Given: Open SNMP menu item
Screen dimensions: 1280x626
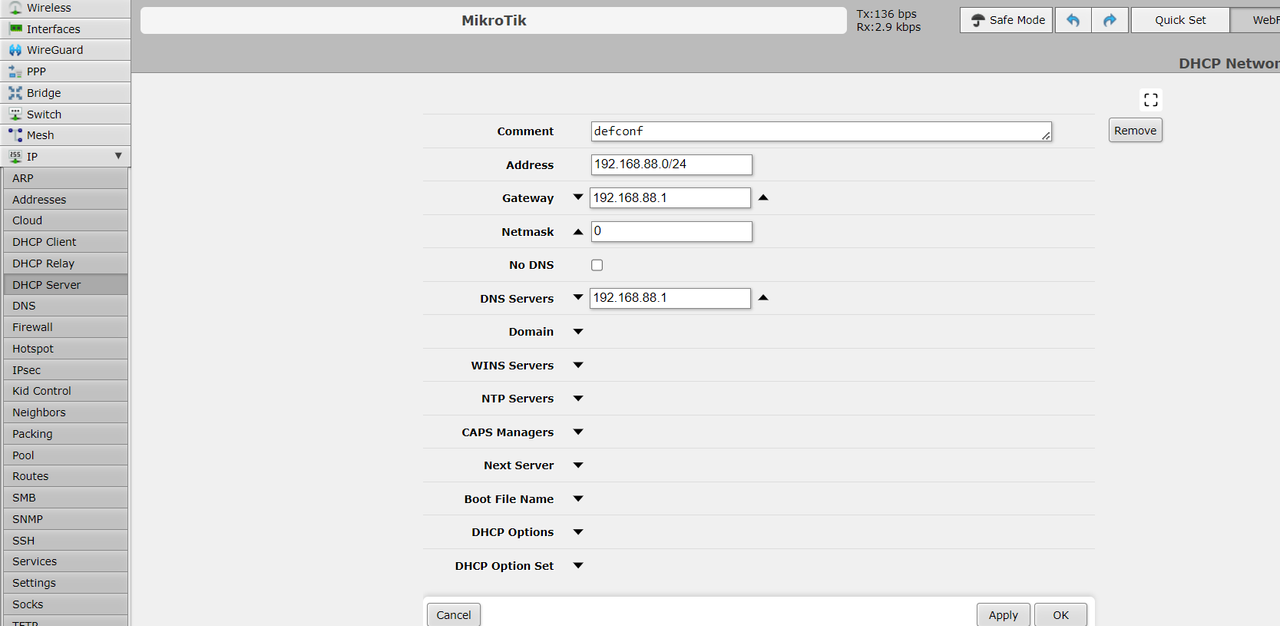Looking at the screenshot, I should point(65,519).
